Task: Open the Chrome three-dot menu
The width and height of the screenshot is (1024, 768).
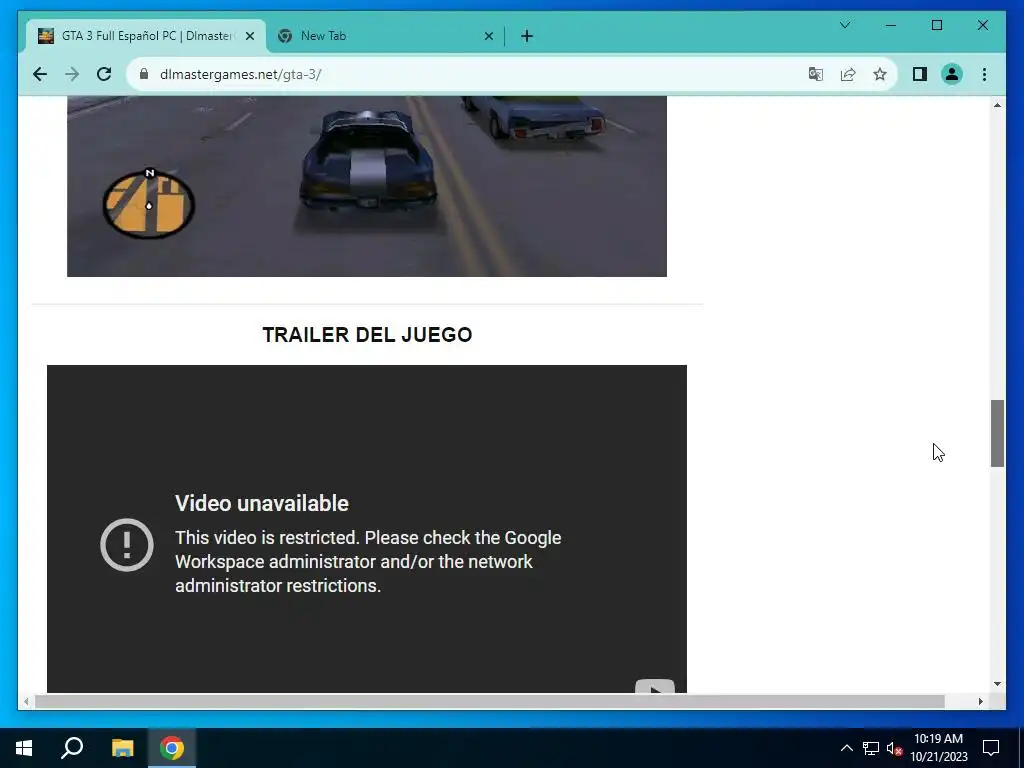Action: pos(984,74)
